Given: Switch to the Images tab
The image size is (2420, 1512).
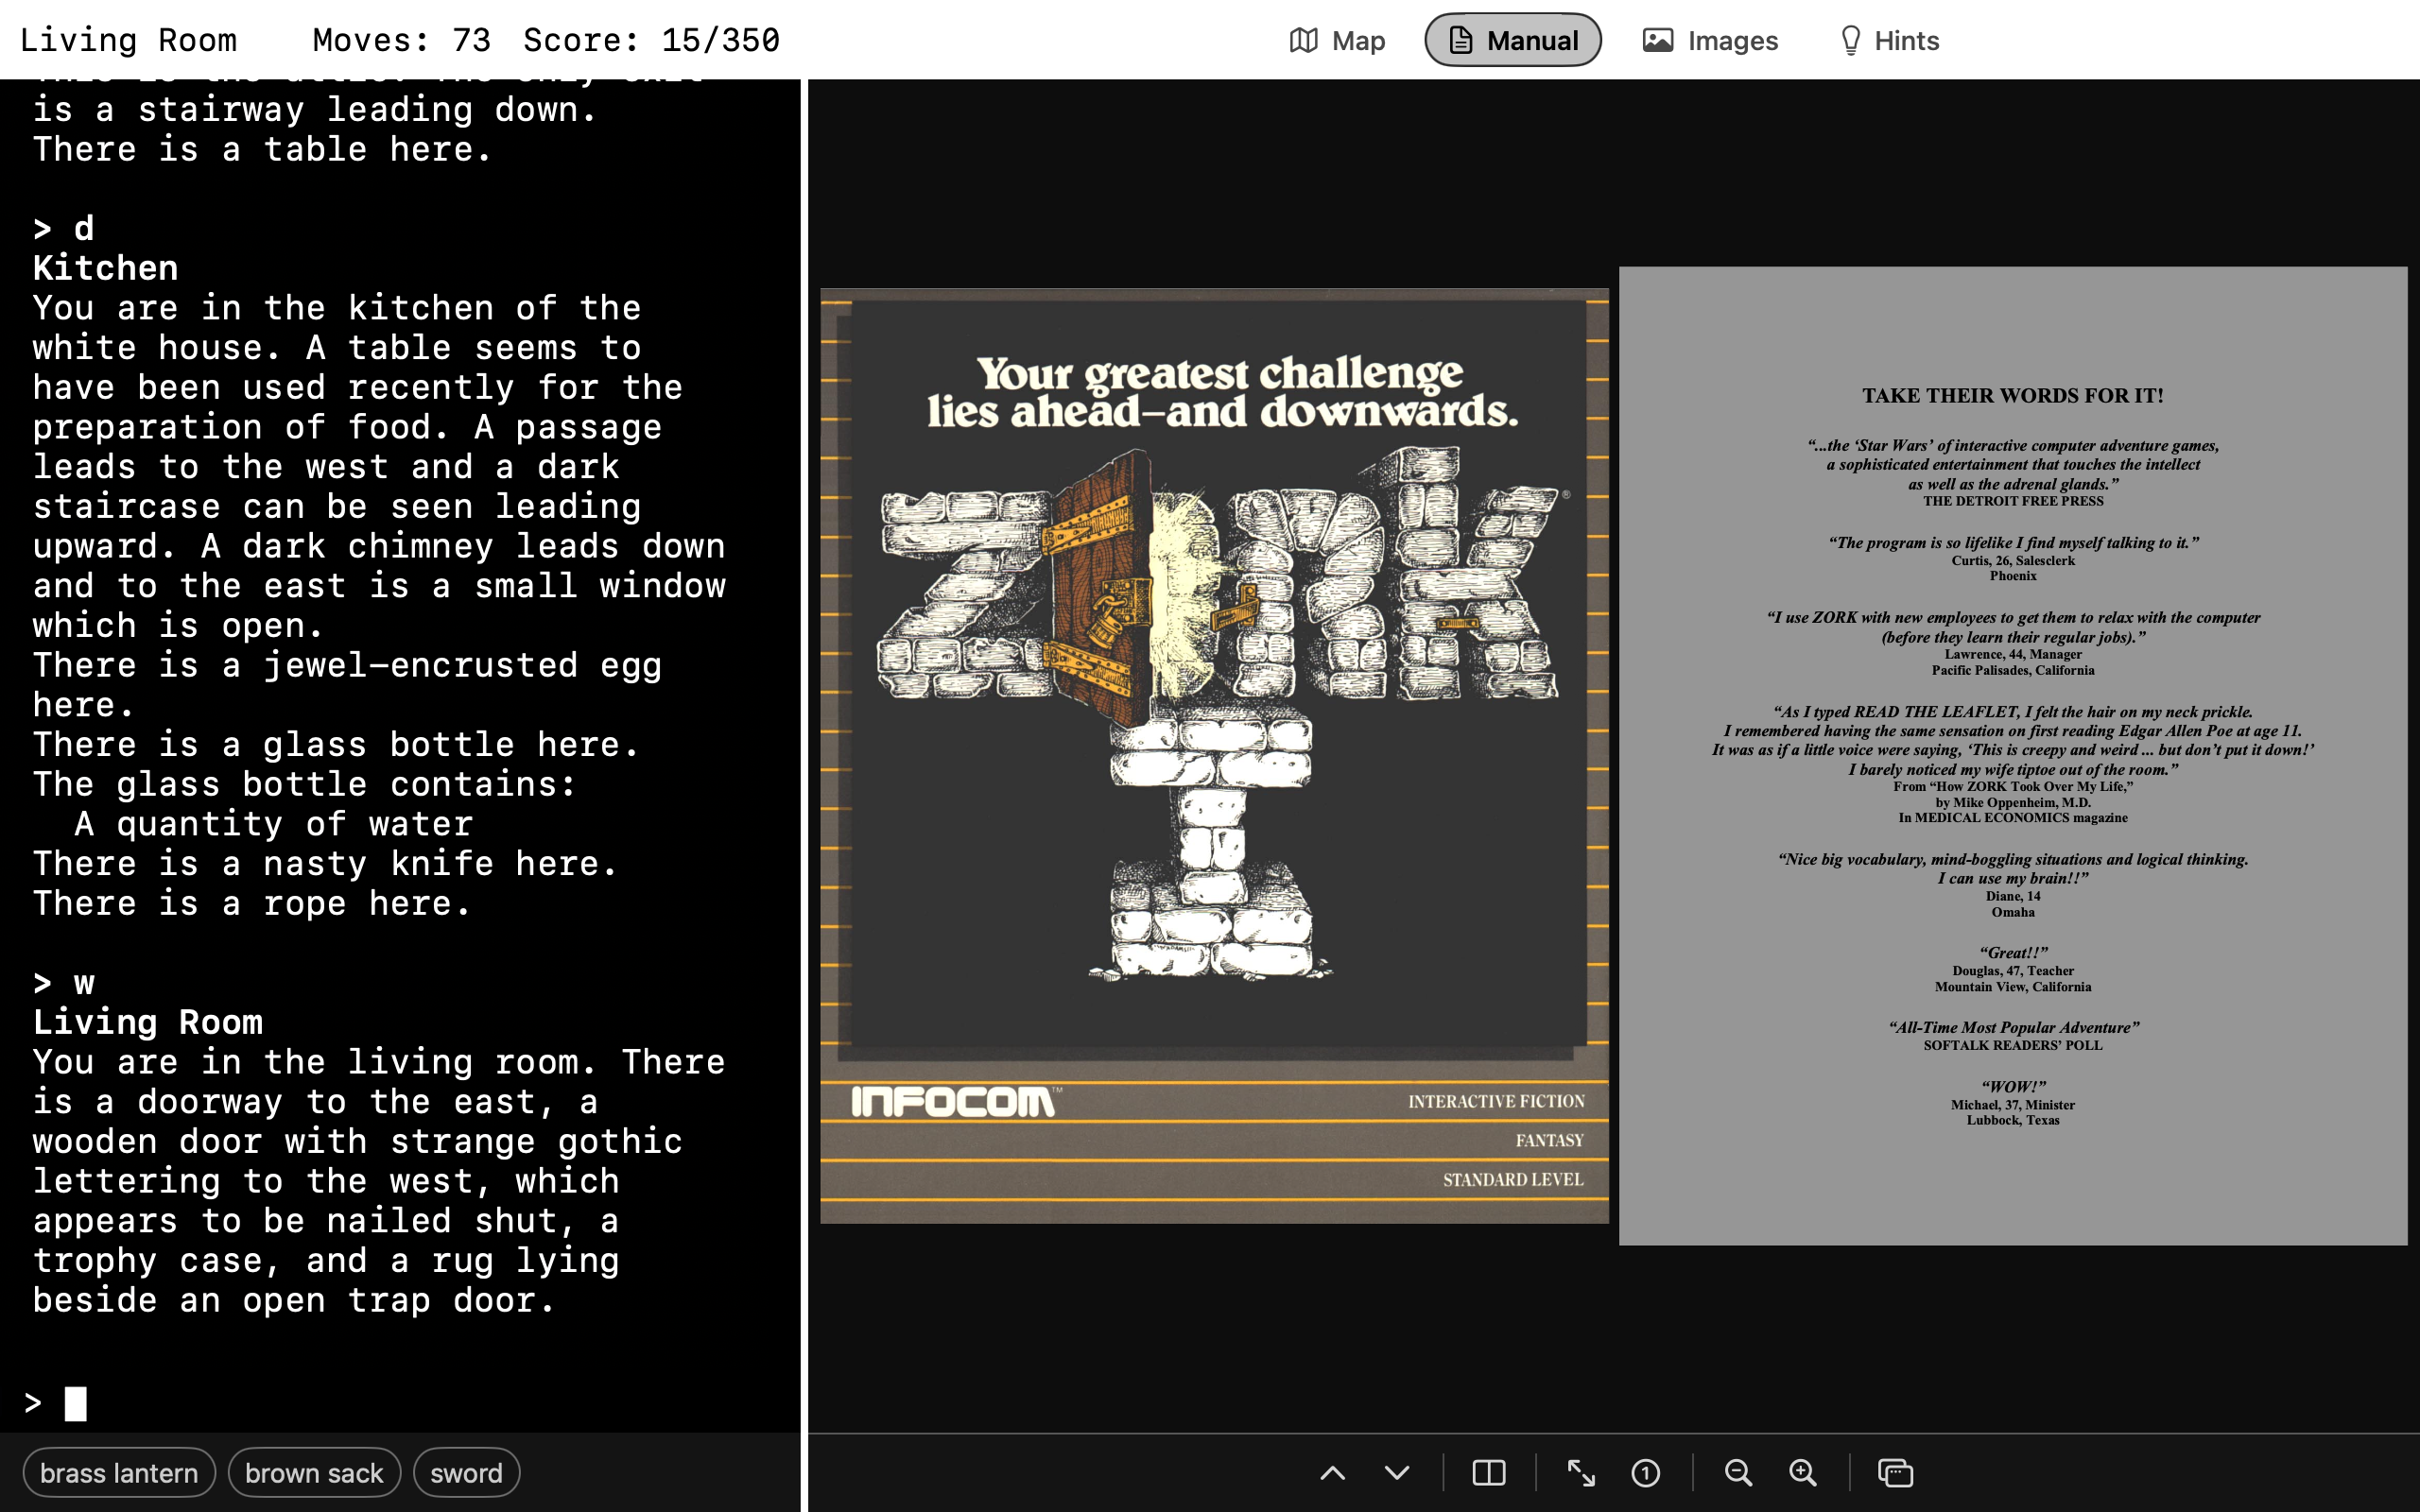Looking at the screenshot, I should (x=1710, y=40).
